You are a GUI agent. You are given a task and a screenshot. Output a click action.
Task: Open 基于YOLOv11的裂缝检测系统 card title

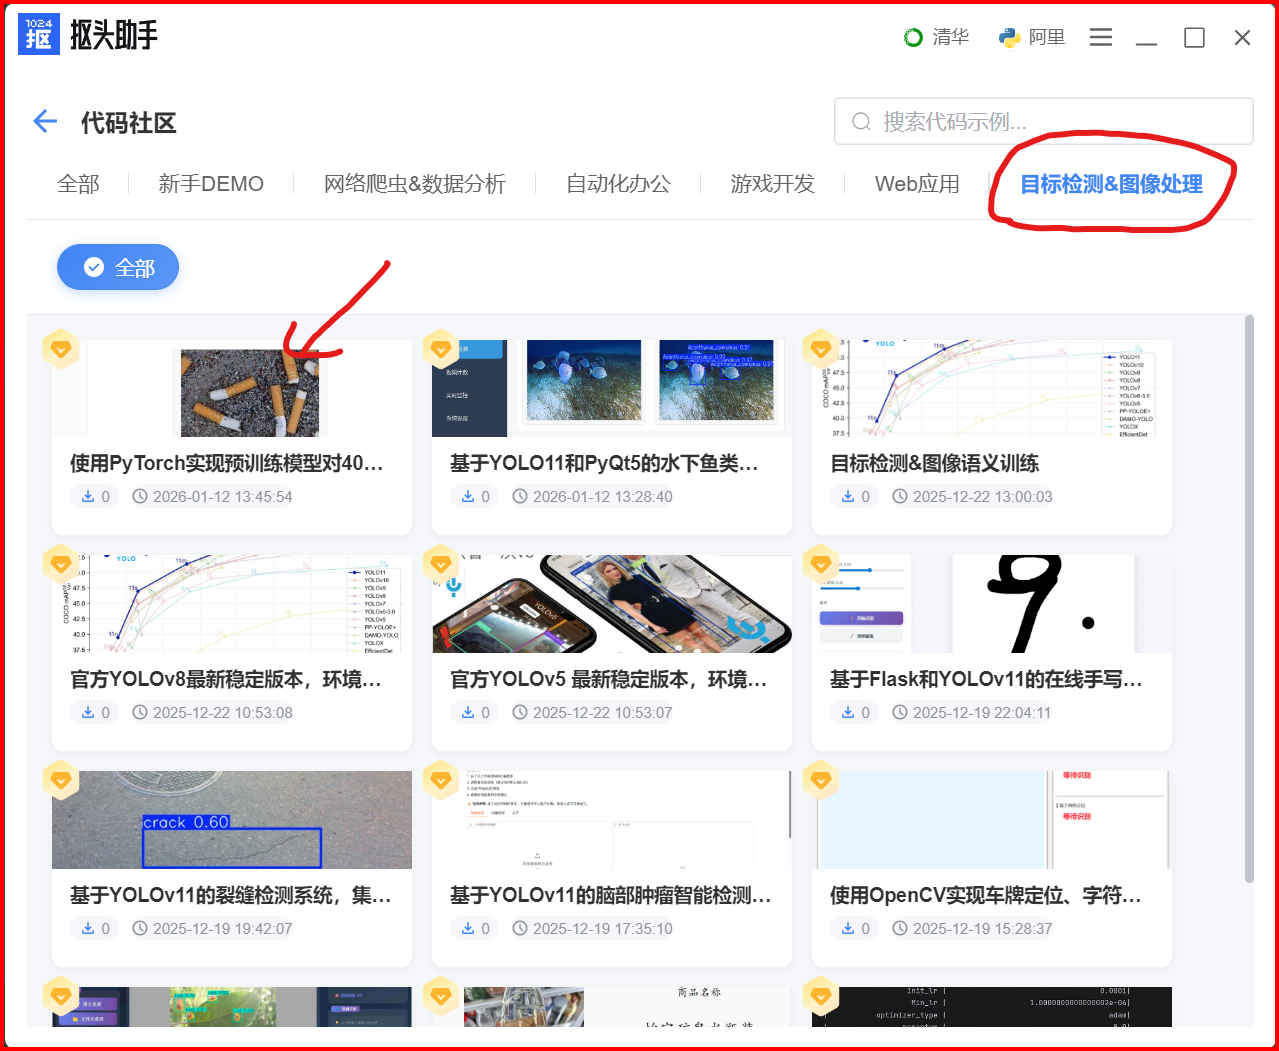pos(231,895)
